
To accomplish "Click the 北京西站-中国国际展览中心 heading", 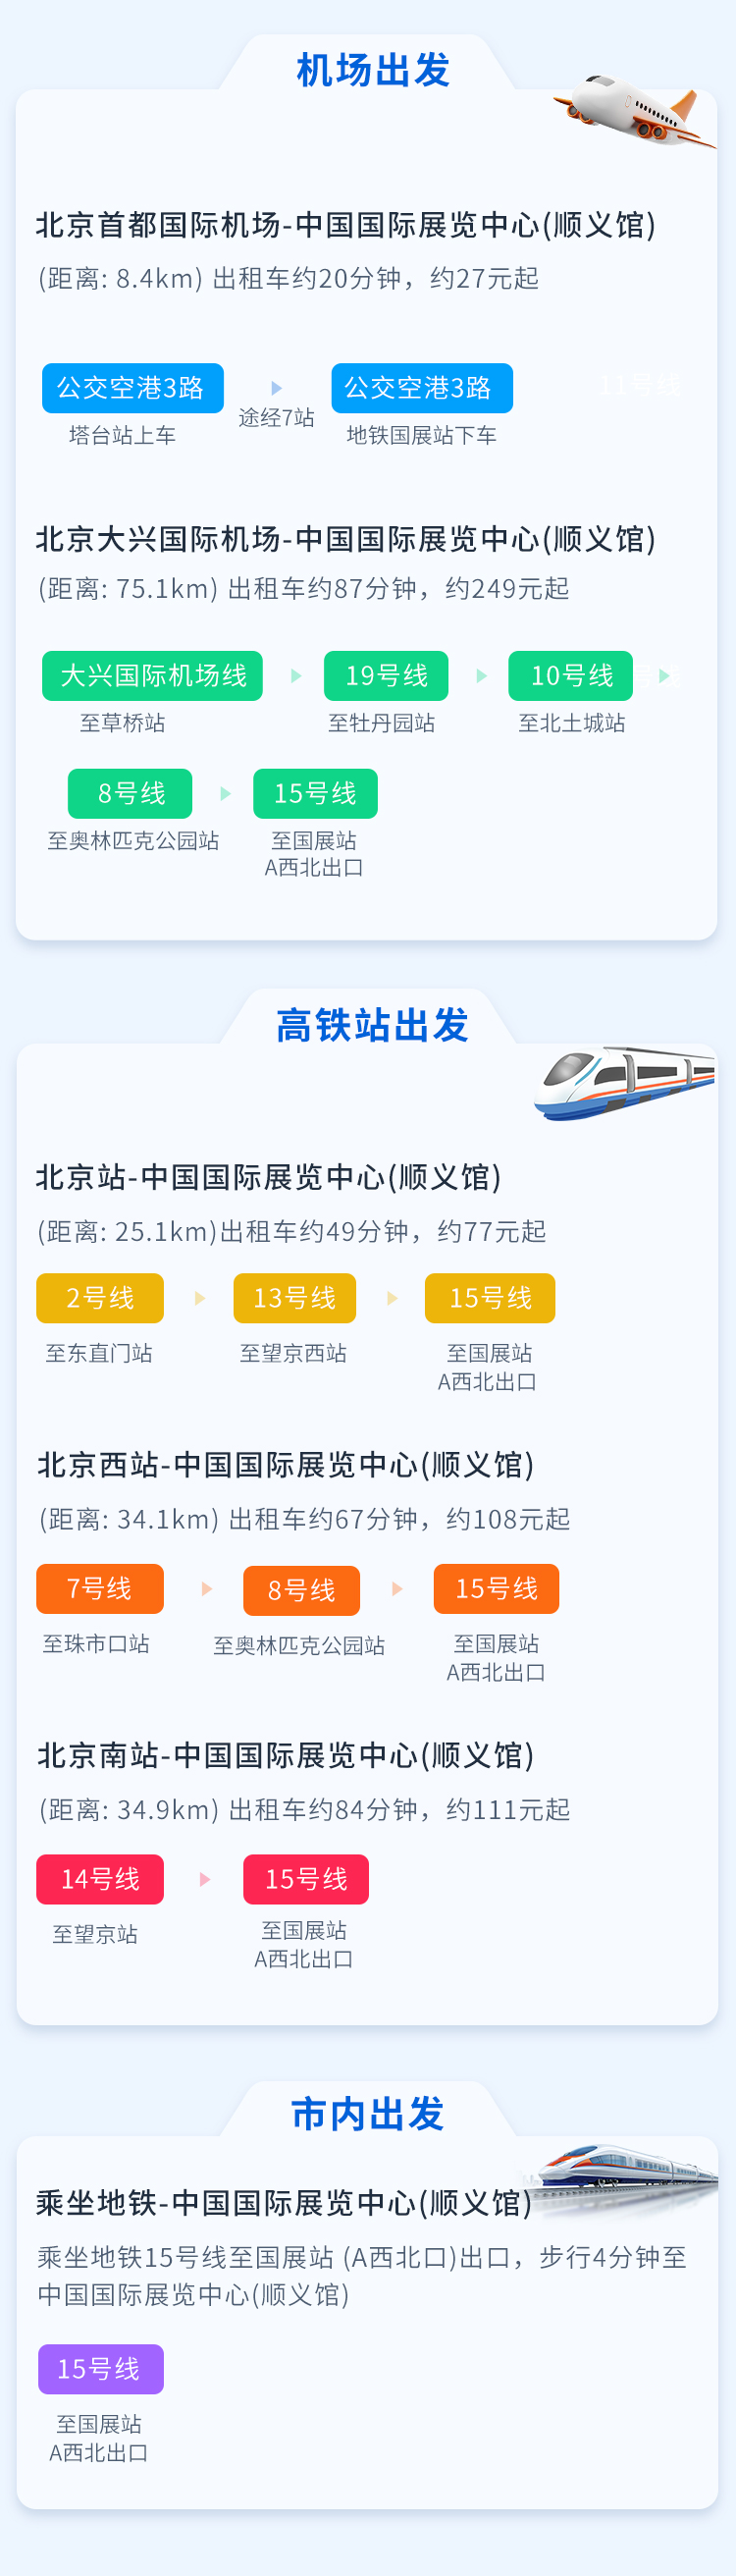I will click(286, 1465).
